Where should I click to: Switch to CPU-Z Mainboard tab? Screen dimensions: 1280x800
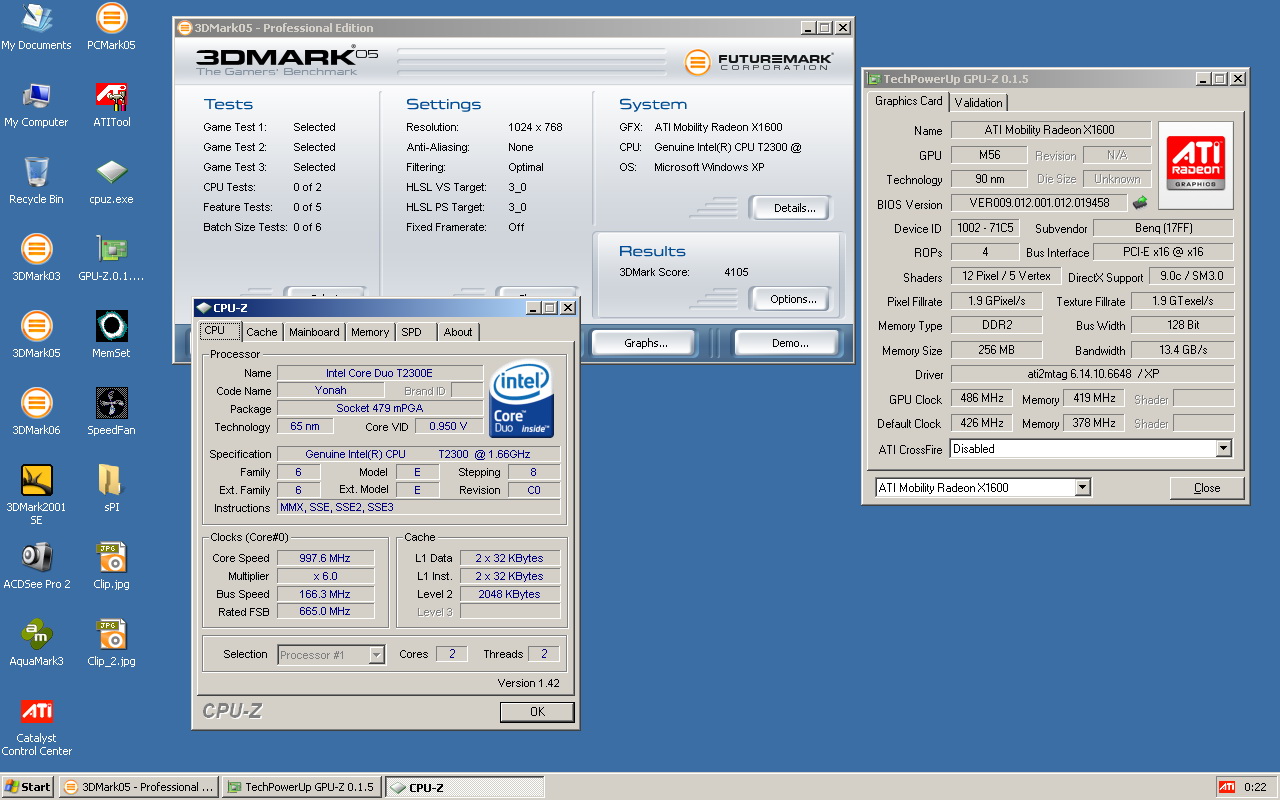[314, 332]
